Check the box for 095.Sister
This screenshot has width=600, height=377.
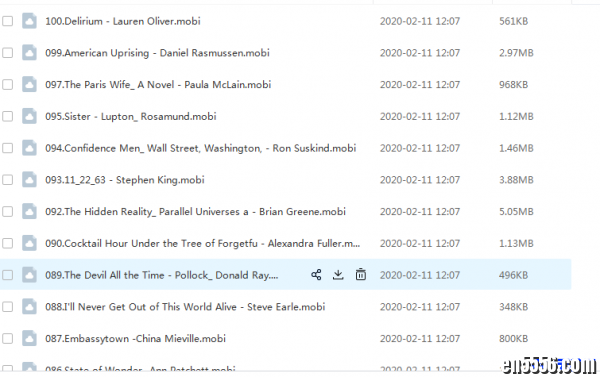(x=8, y=116)
